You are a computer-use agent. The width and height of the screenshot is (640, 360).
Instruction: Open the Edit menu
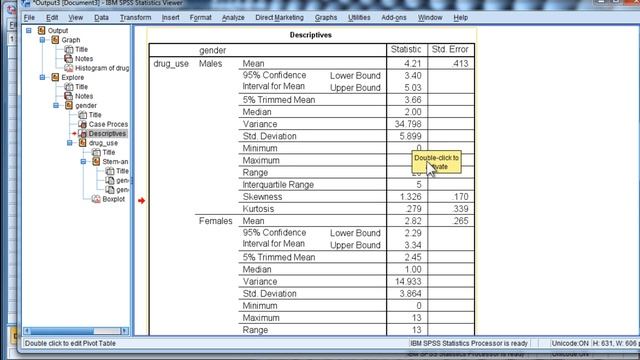tap(52, 18)
